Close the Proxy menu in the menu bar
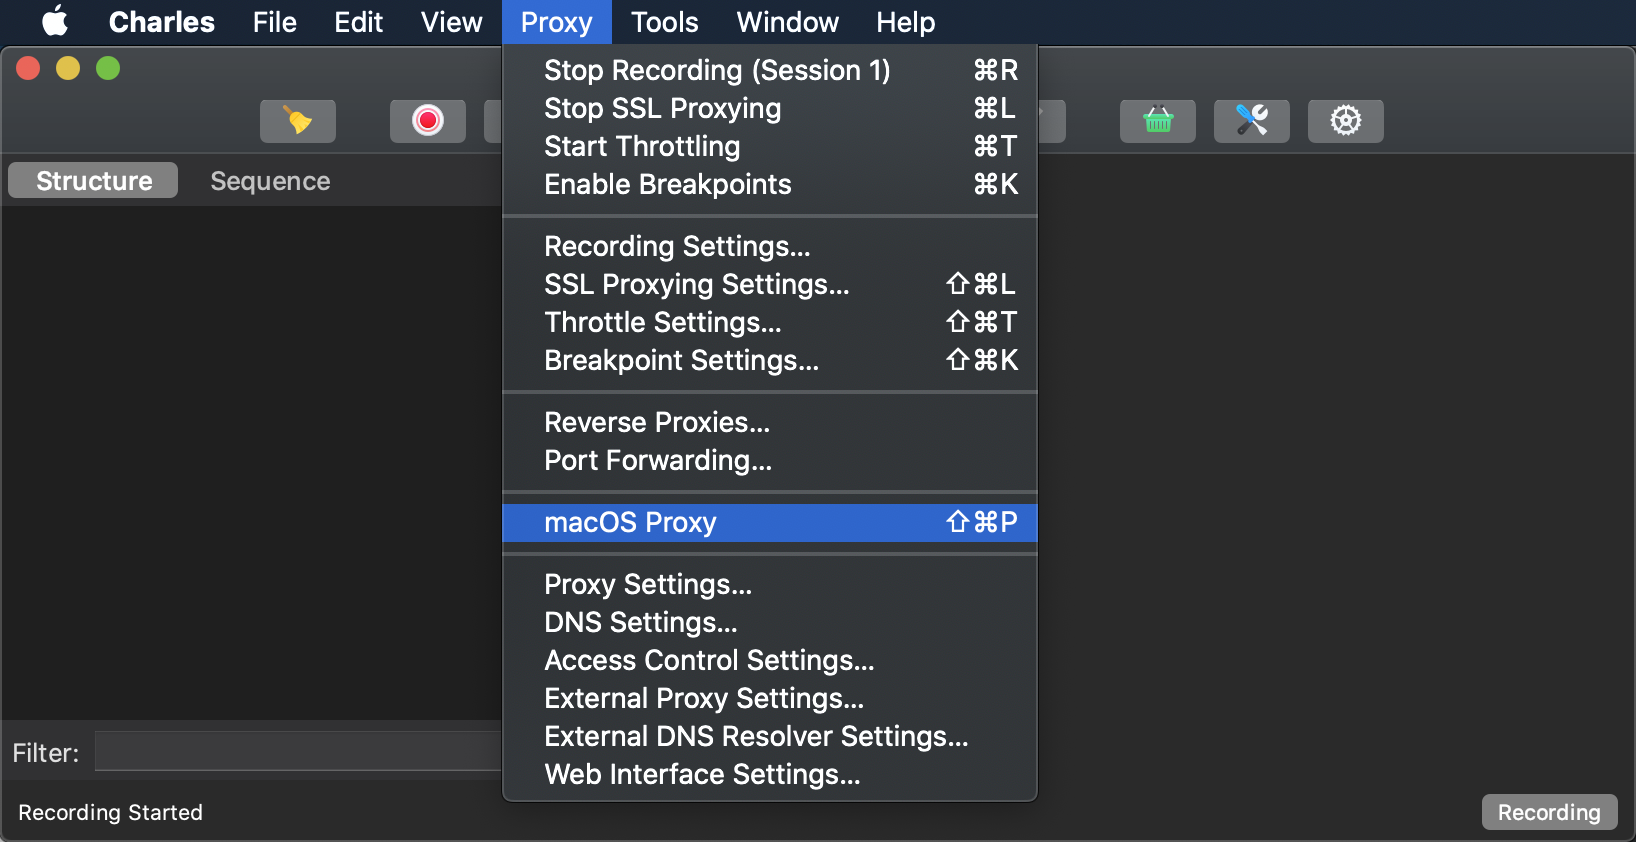The height and width of the screenshot is (842, 1636). [557, 22]
